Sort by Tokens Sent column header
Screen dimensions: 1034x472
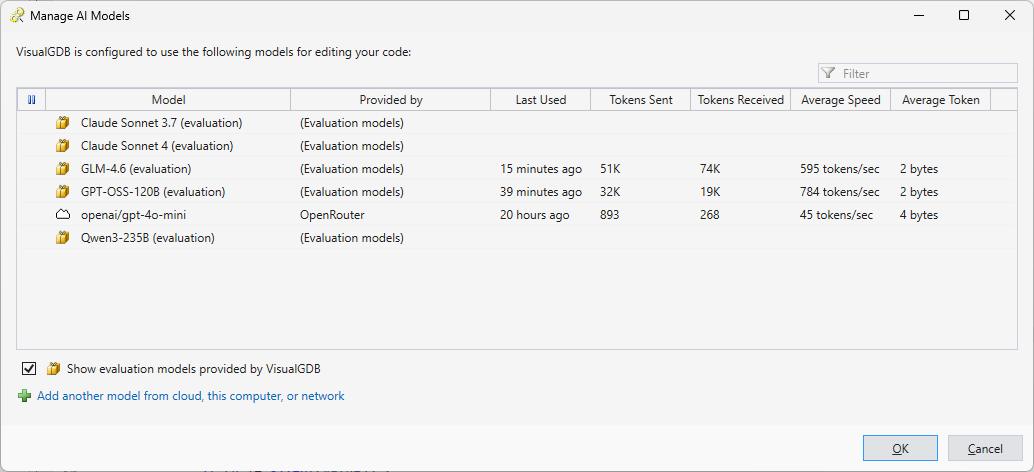pyautogui.click(x=640, y=100)
